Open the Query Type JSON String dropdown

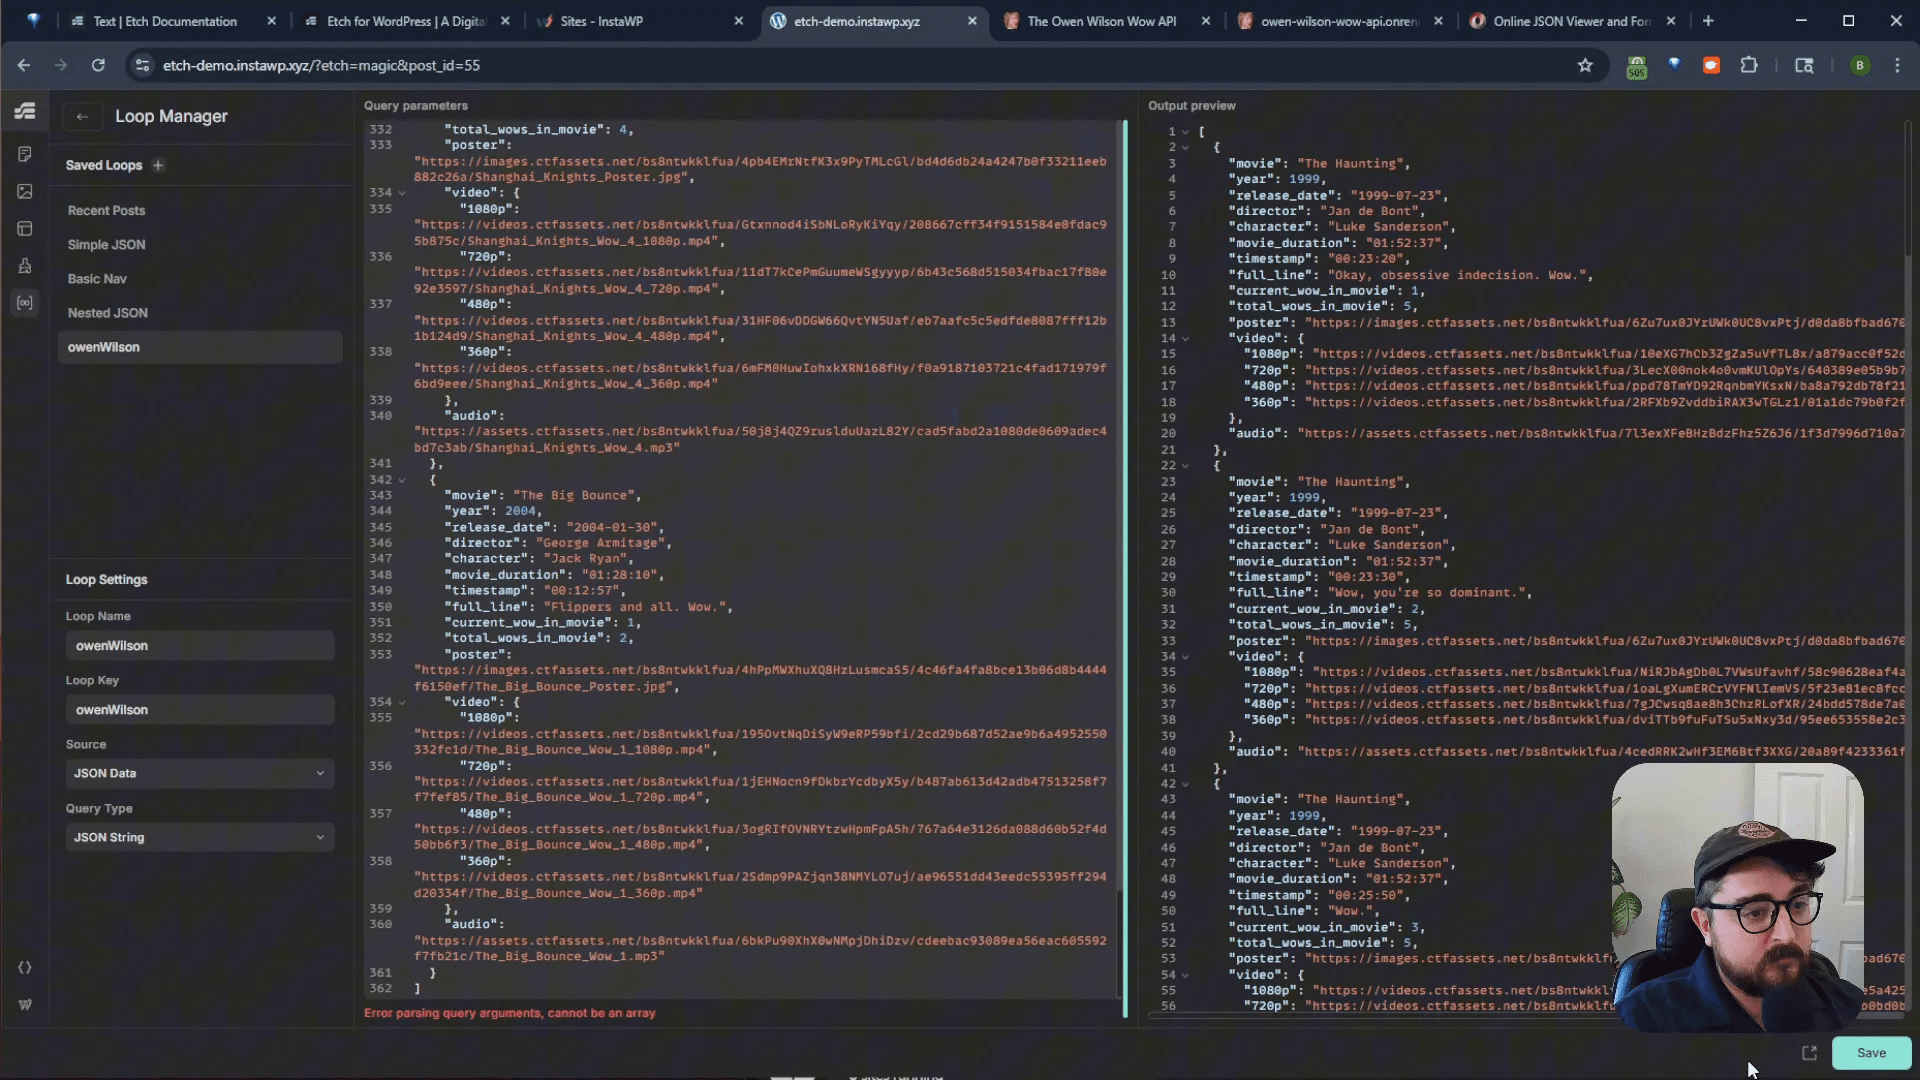(199, 837)
